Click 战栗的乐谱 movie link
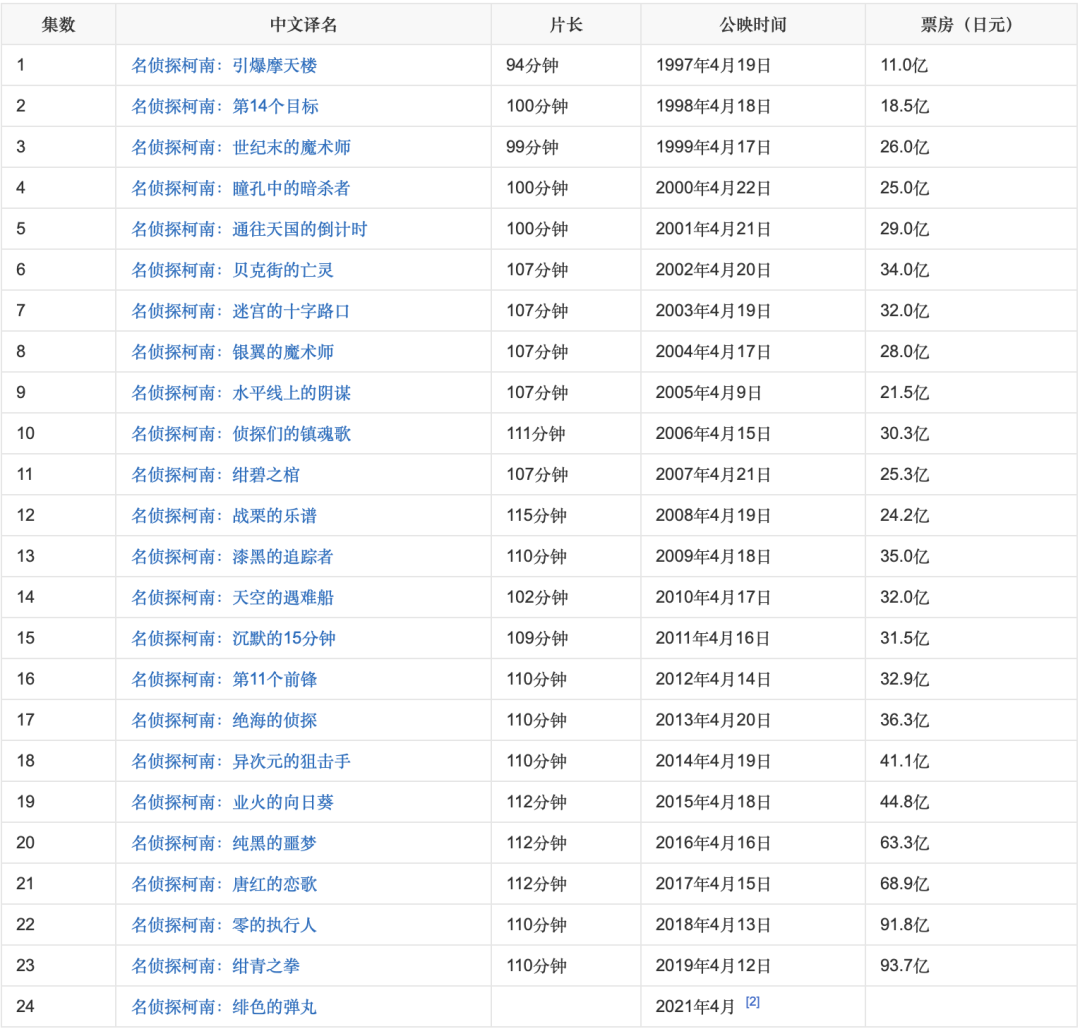This screenshot has height=1029, width=1080. click(224, 517)
